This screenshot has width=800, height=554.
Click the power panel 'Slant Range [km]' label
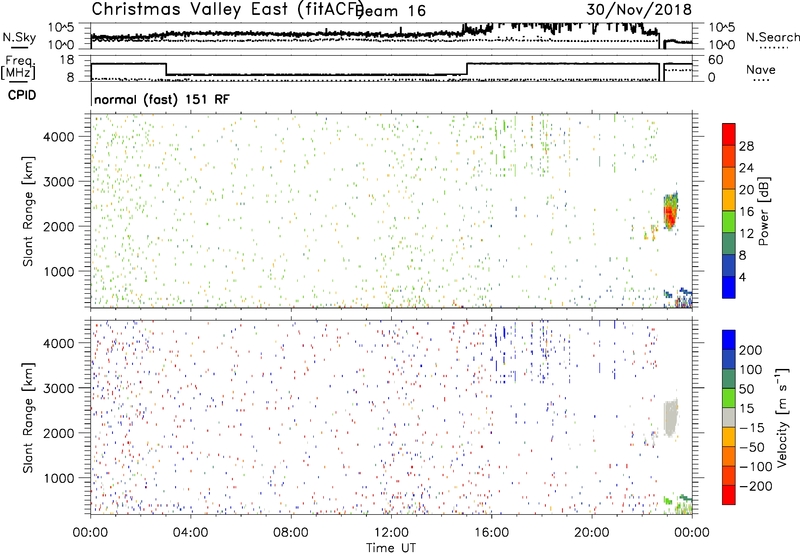pos(28,211)
